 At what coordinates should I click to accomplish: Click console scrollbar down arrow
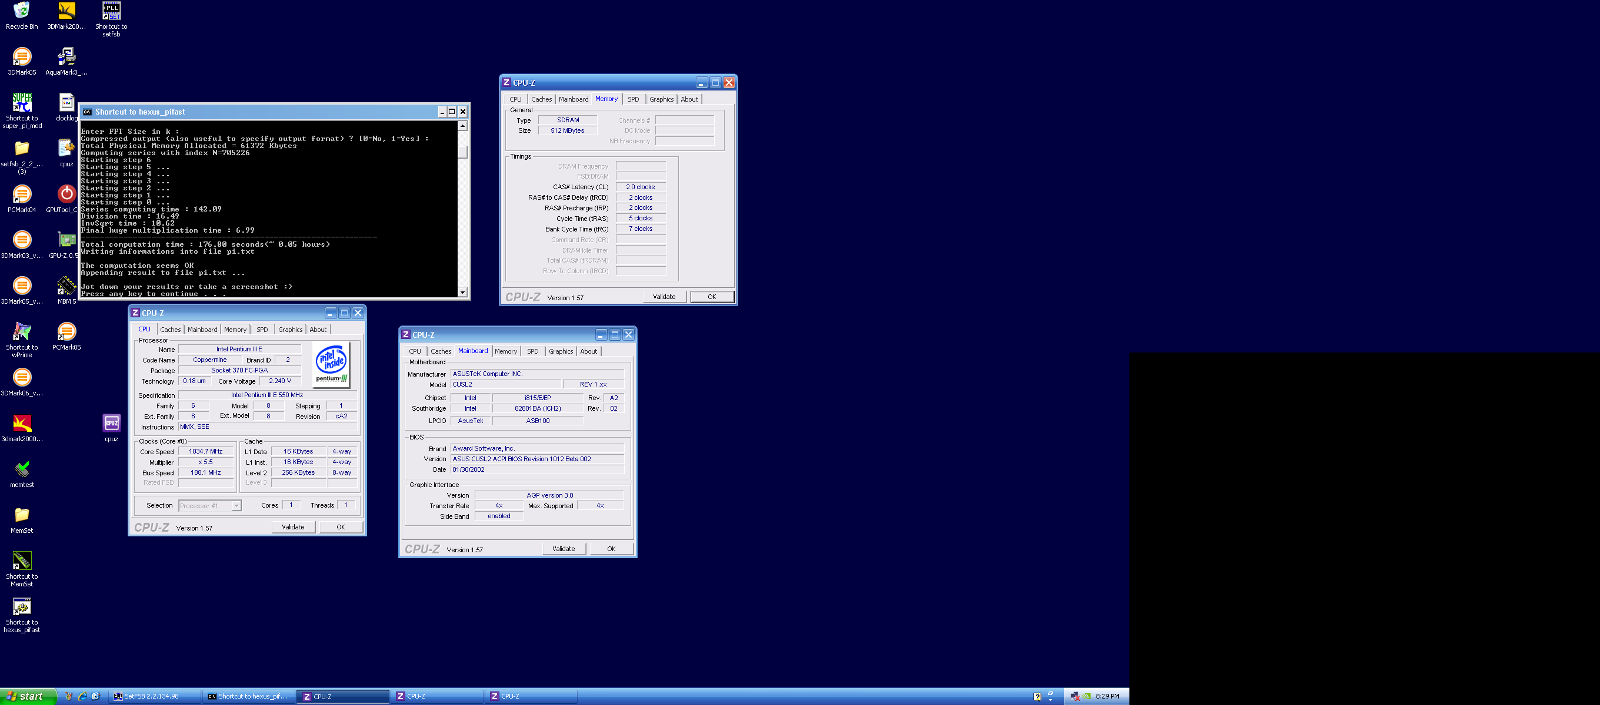(x=463, y=292)
